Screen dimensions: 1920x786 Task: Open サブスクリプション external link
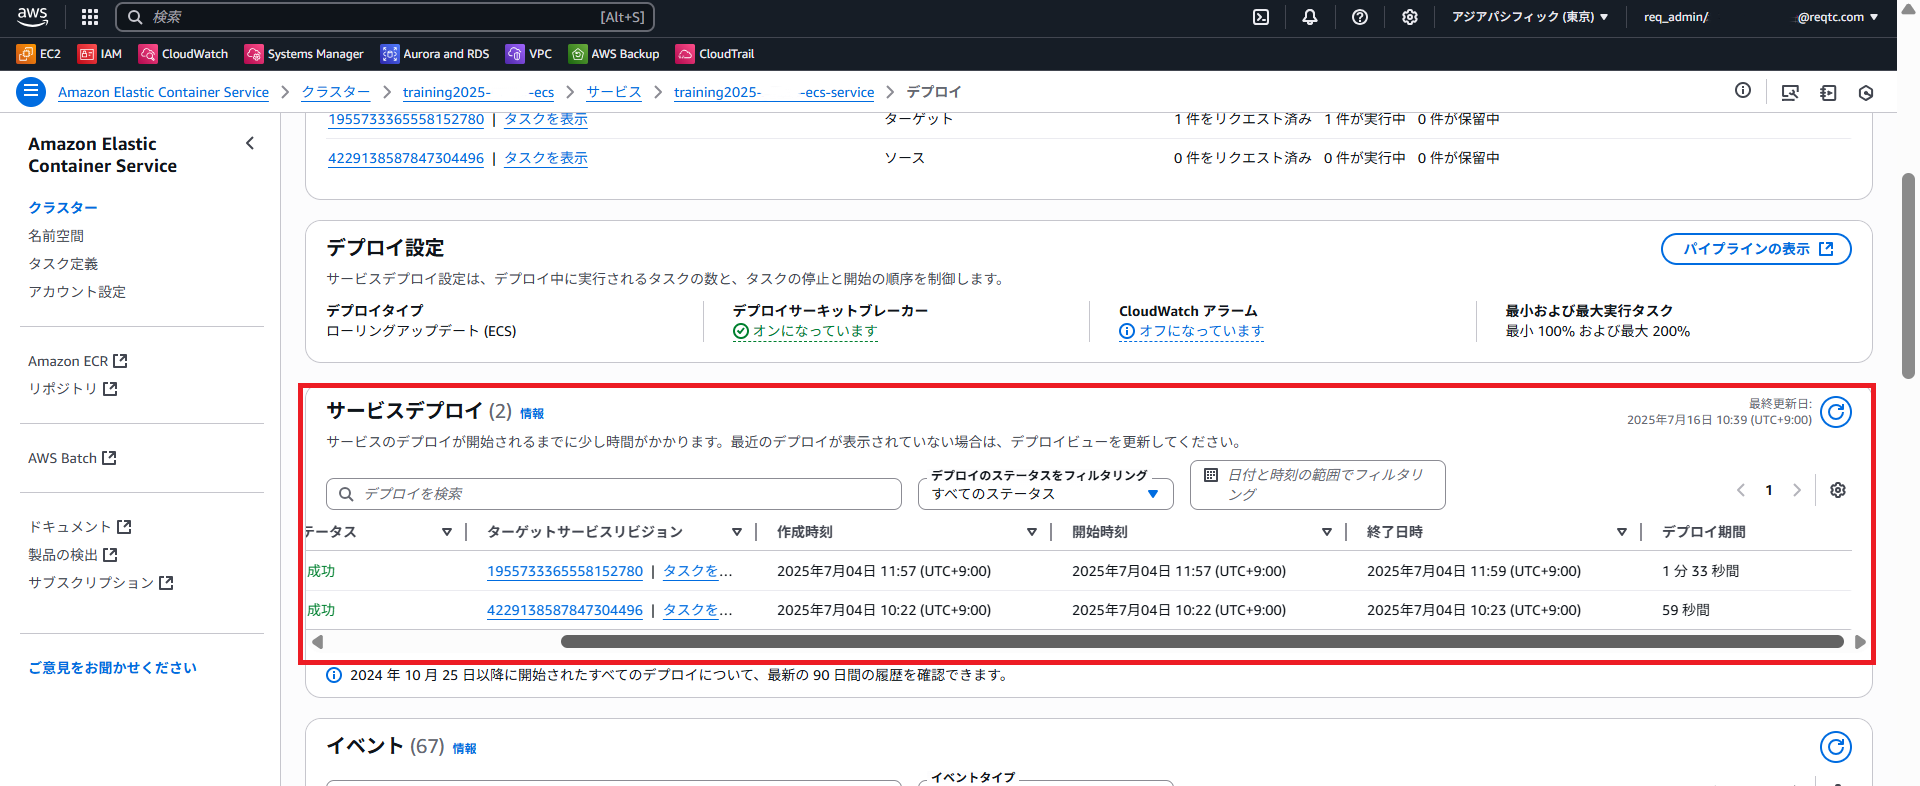click(x=101, y=583)
